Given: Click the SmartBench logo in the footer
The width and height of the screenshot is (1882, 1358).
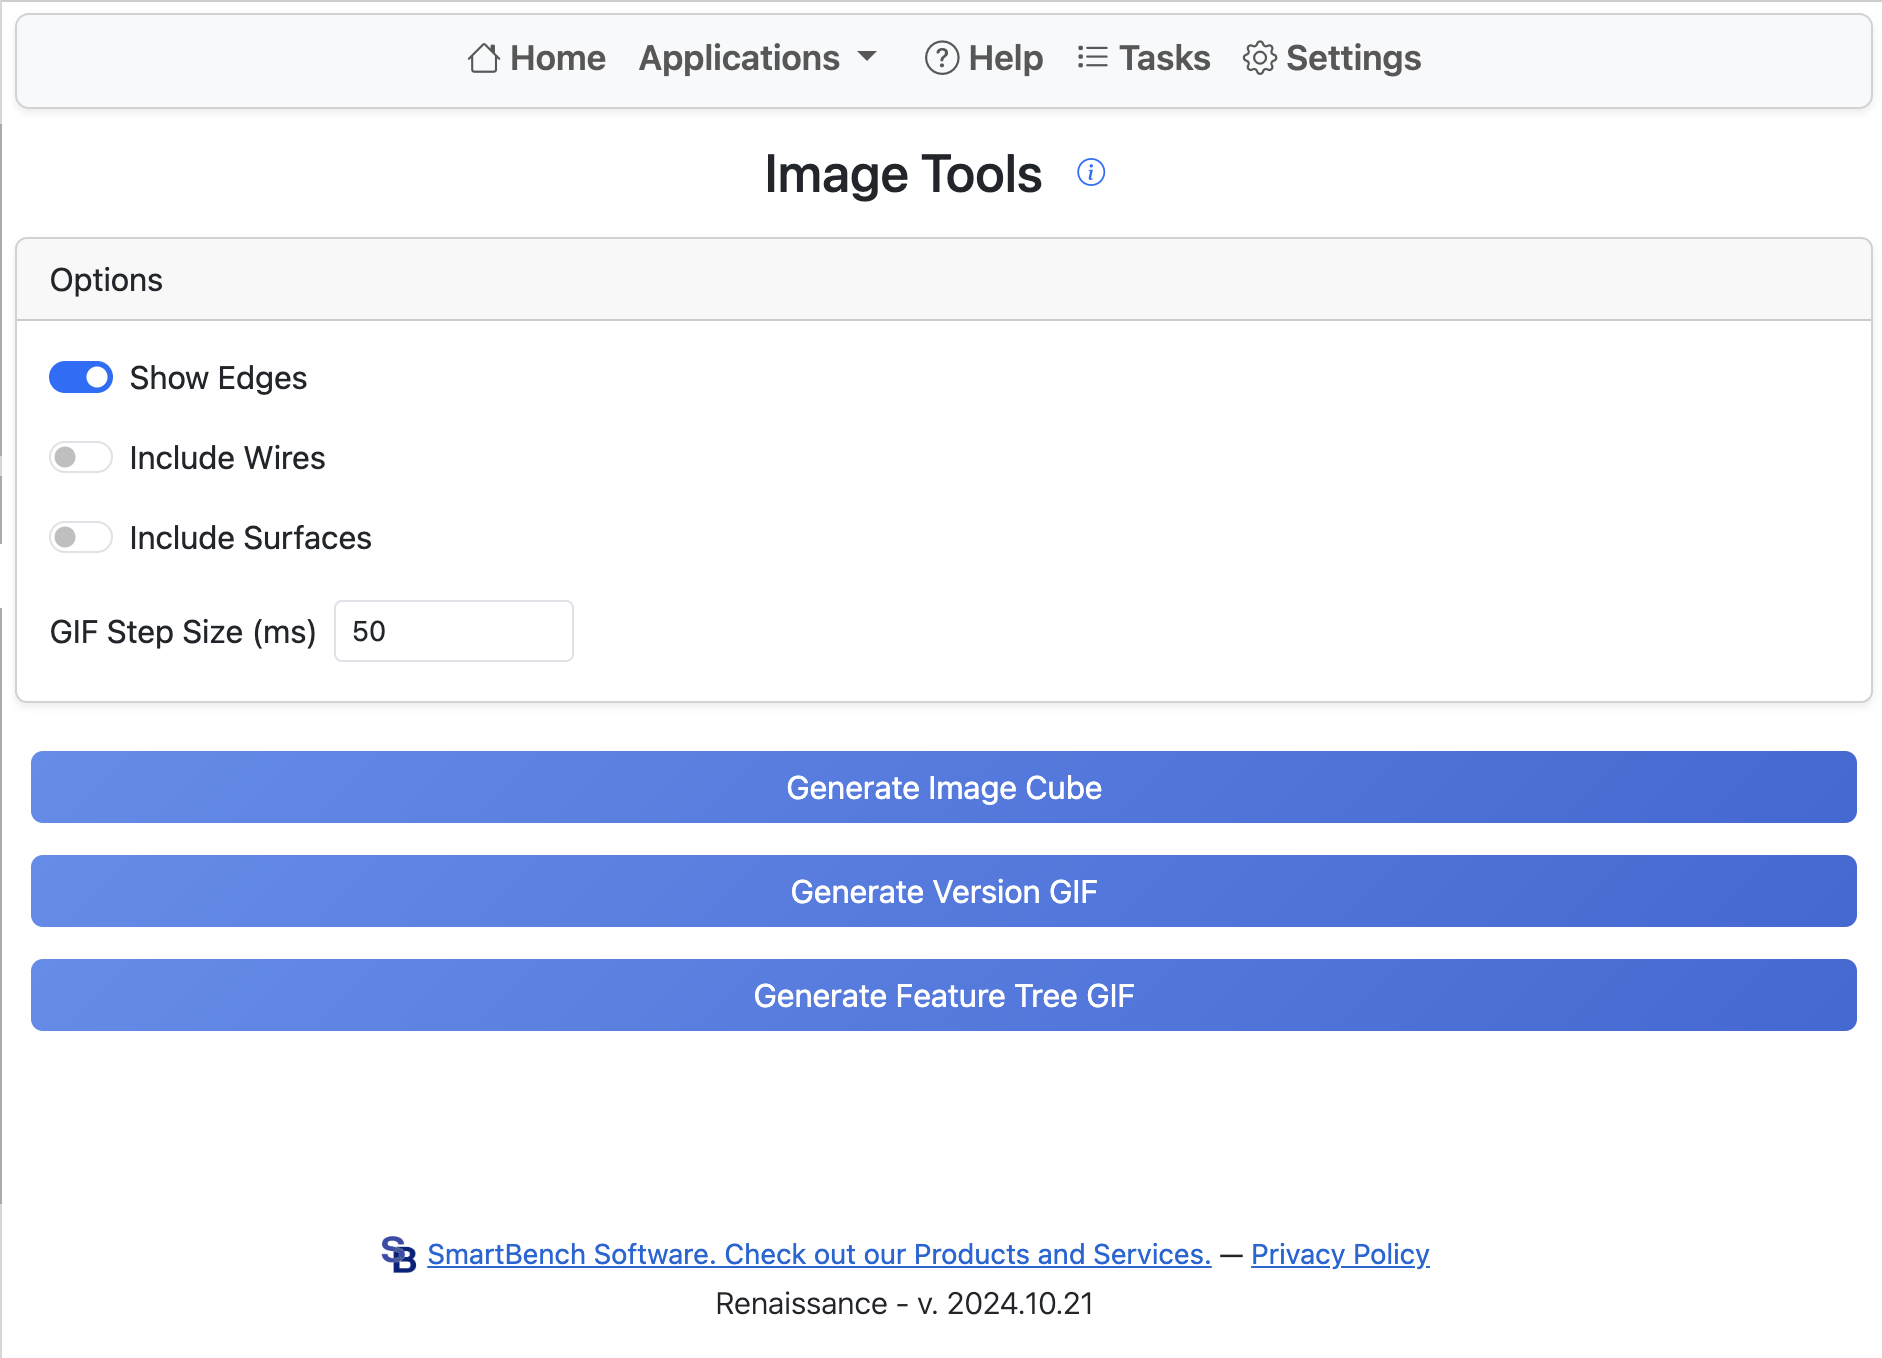Looking at the screenshot, I should tap(398, 1254).
